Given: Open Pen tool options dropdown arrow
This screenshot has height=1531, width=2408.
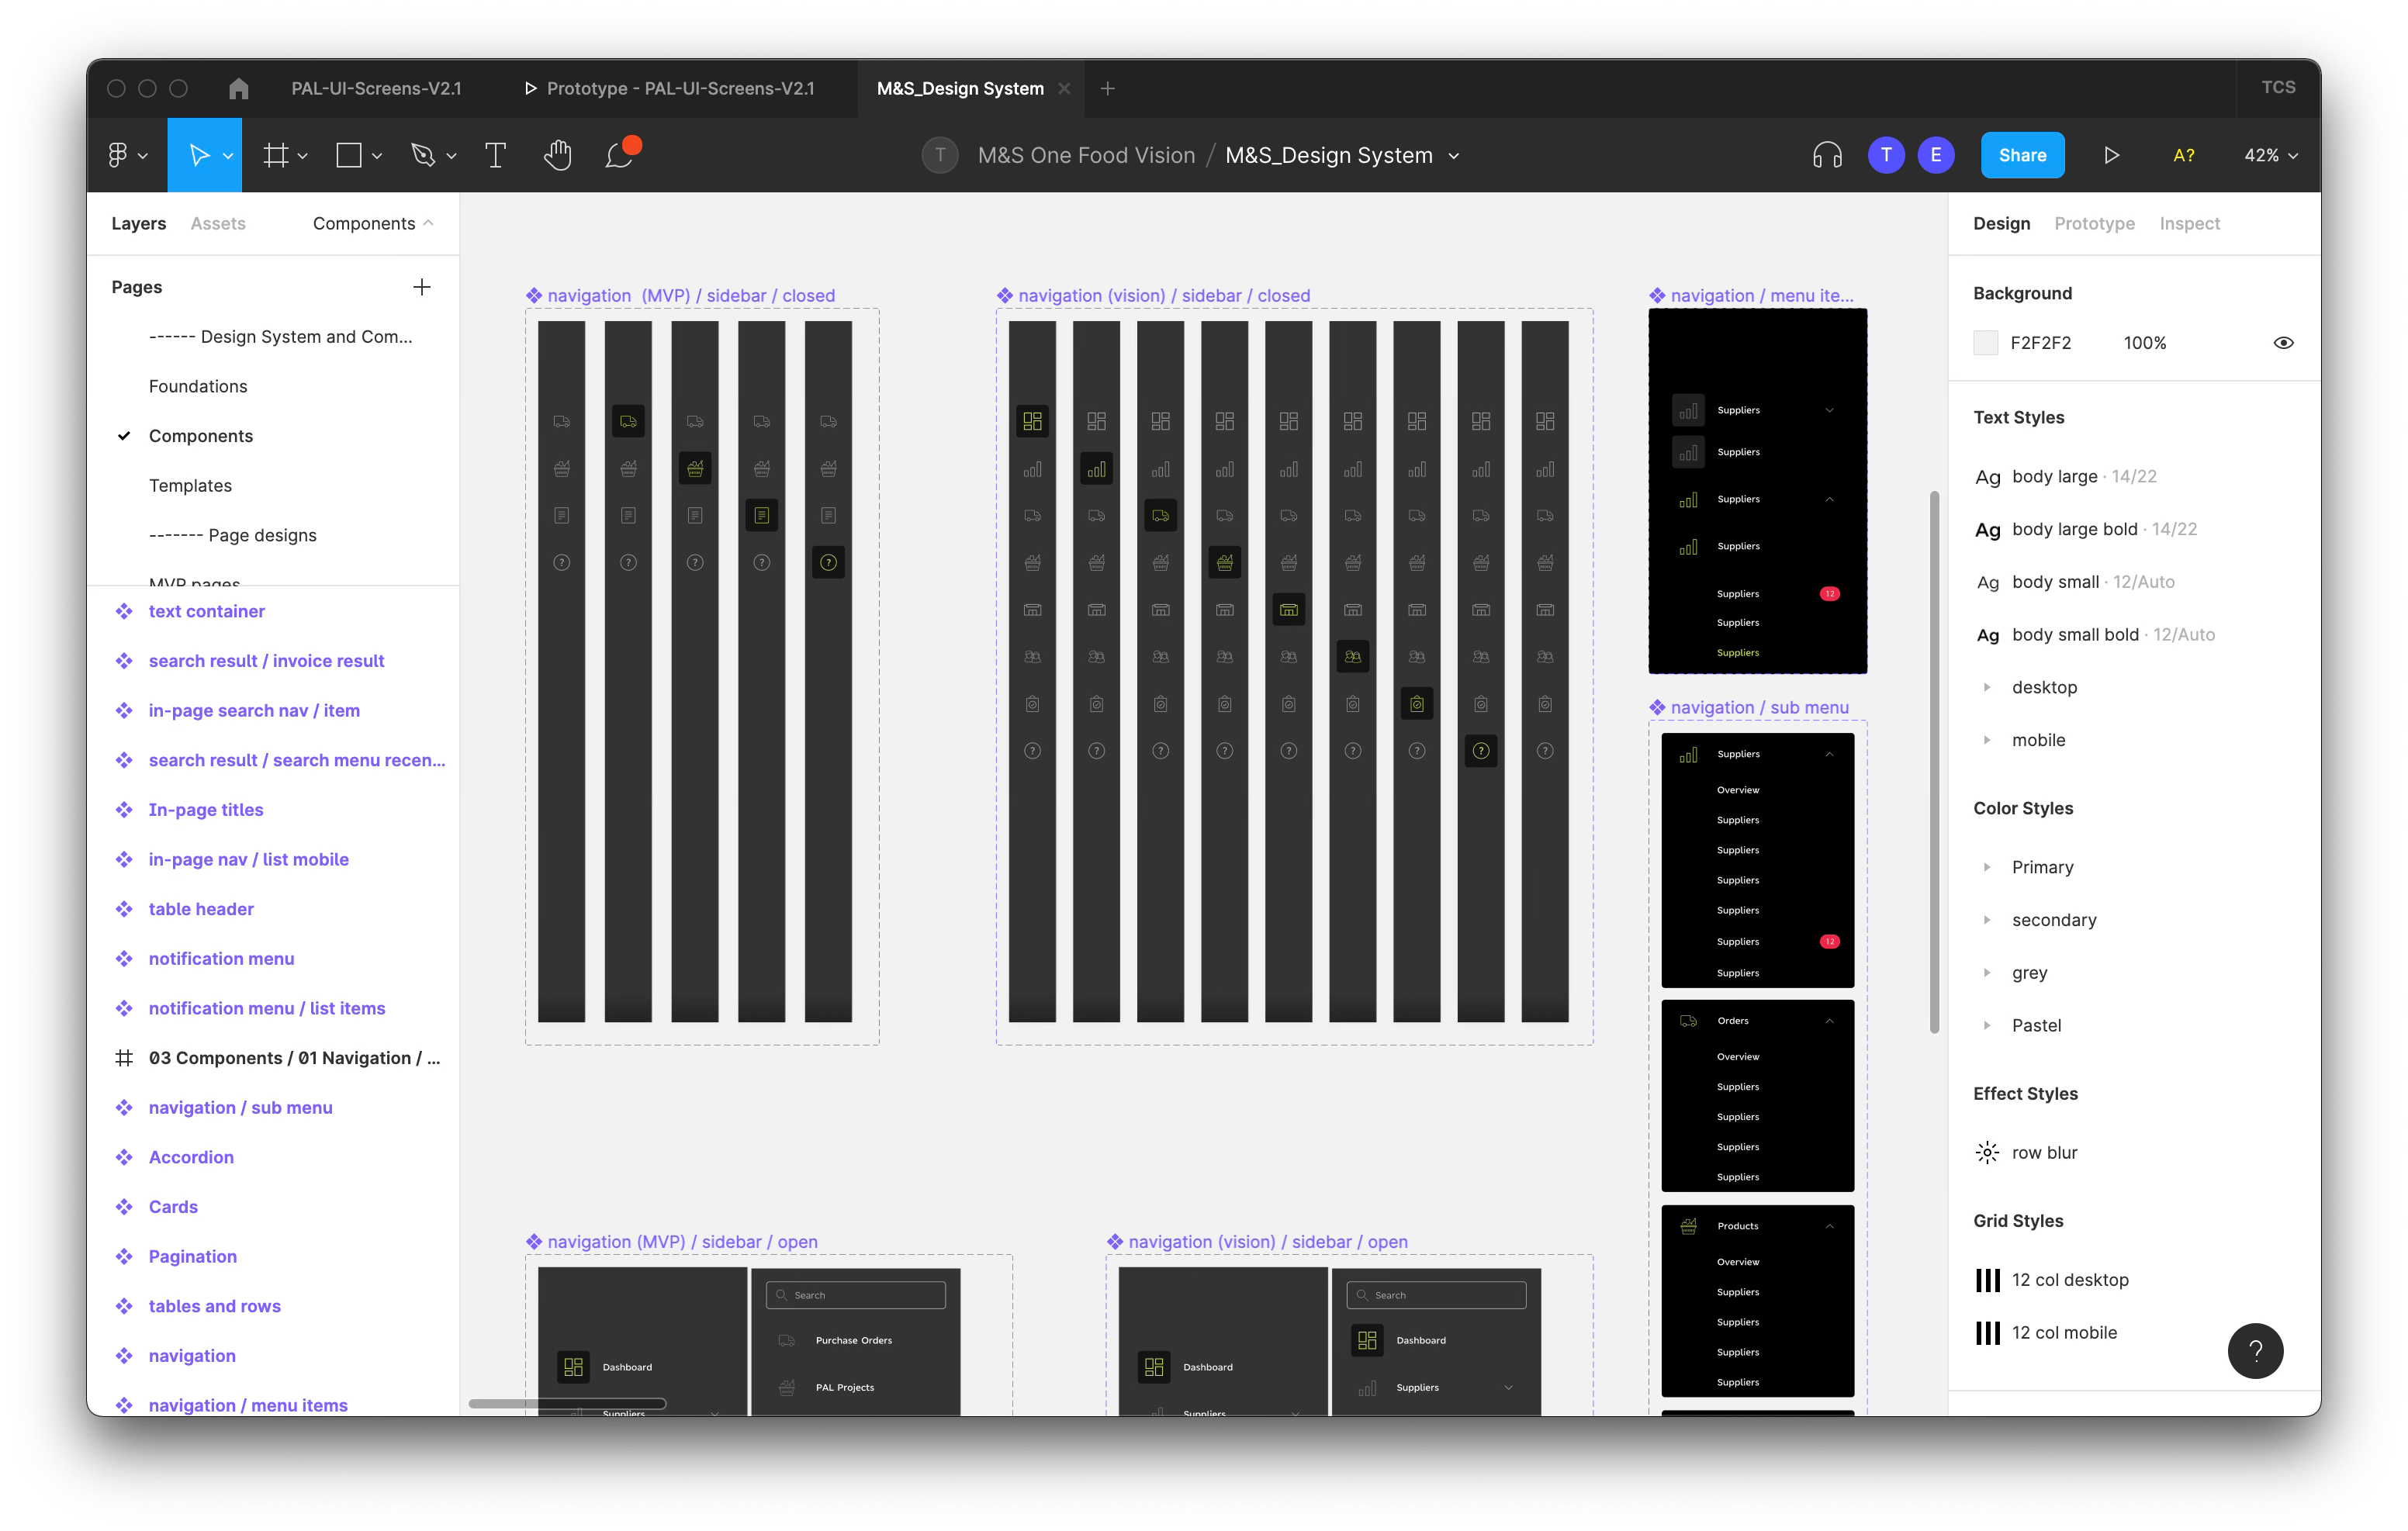Looking at the screenshot, I should (x=452, y=156).
